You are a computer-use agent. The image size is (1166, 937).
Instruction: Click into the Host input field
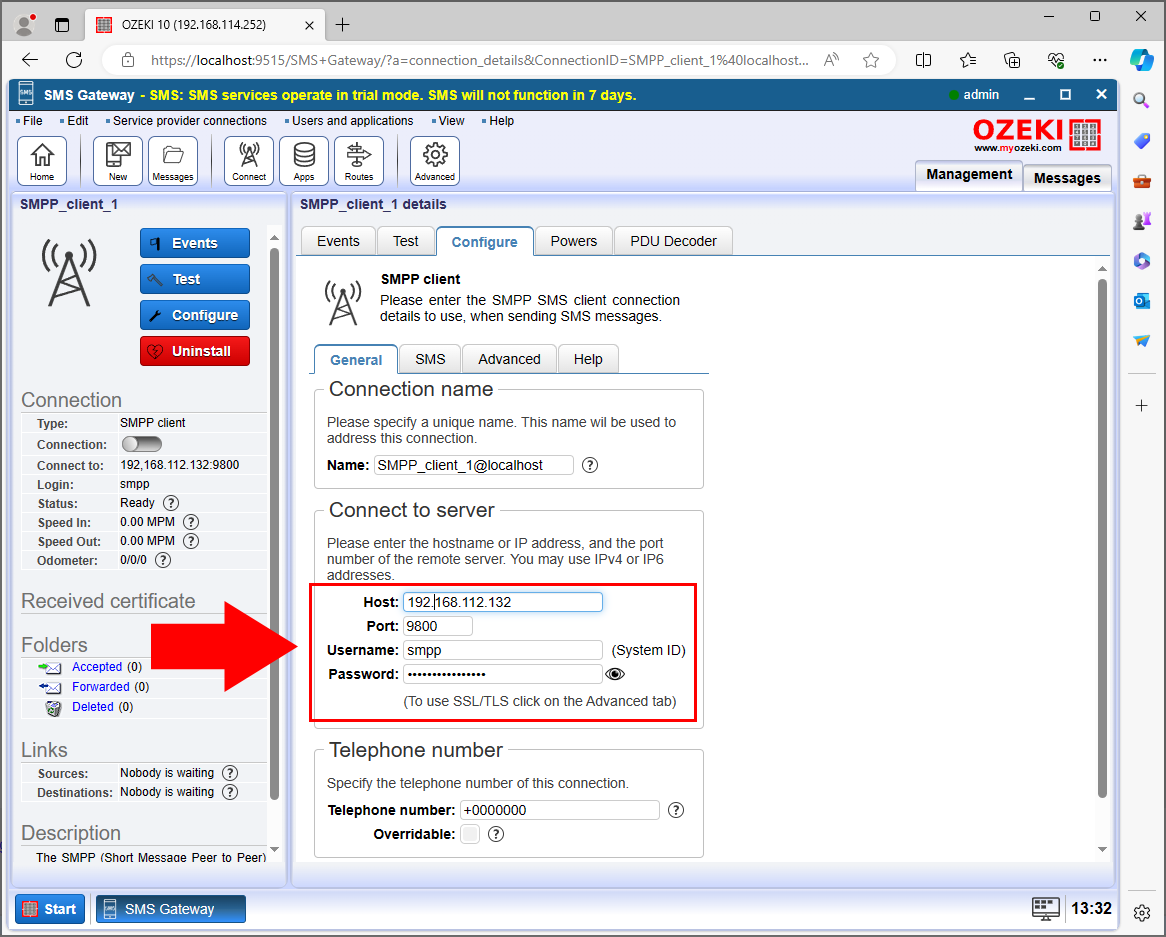[x=503, y=602]
